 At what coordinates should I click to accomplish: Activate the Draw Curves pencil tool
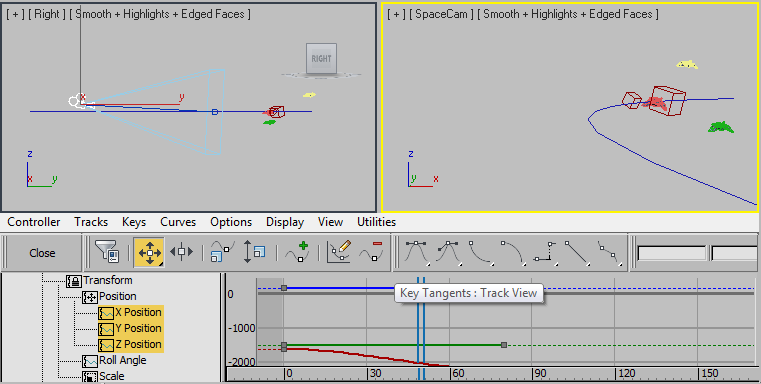pos(339,252)
